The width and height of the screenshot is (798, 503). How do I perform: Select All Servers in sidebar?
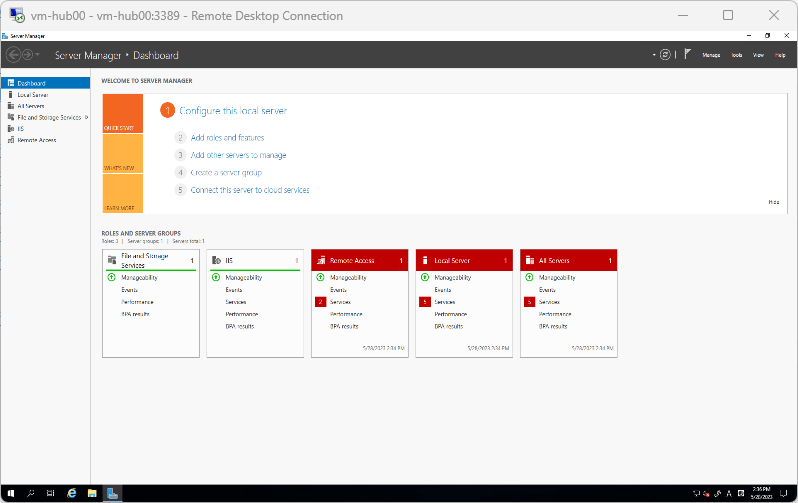(45, 106)
